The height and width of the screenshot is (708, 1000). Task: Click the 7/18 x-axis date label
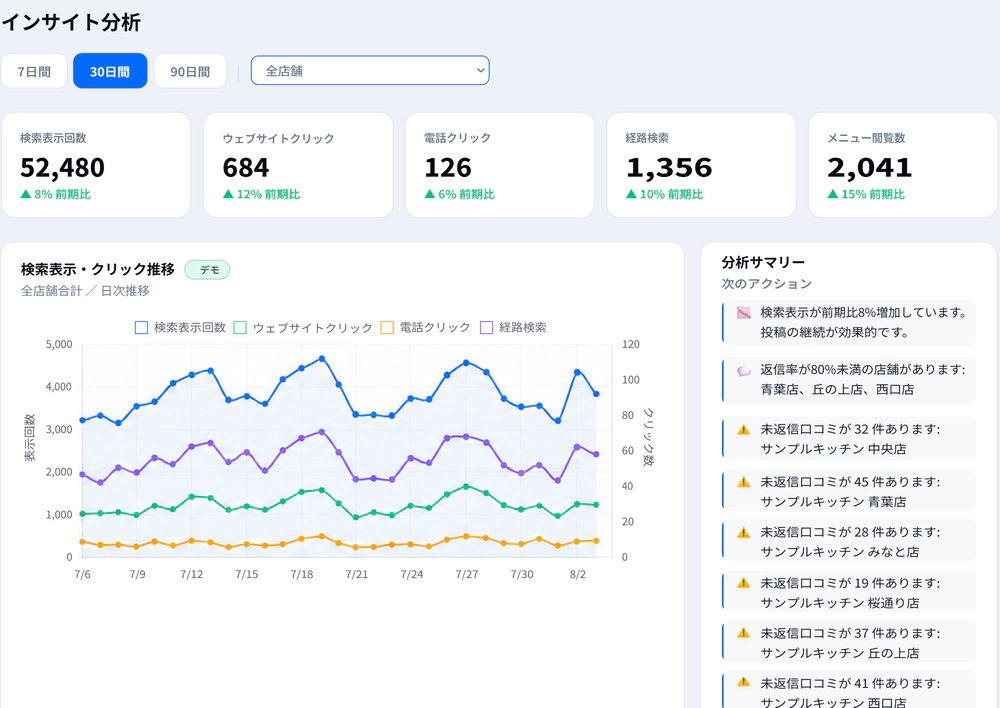point(302,574)
